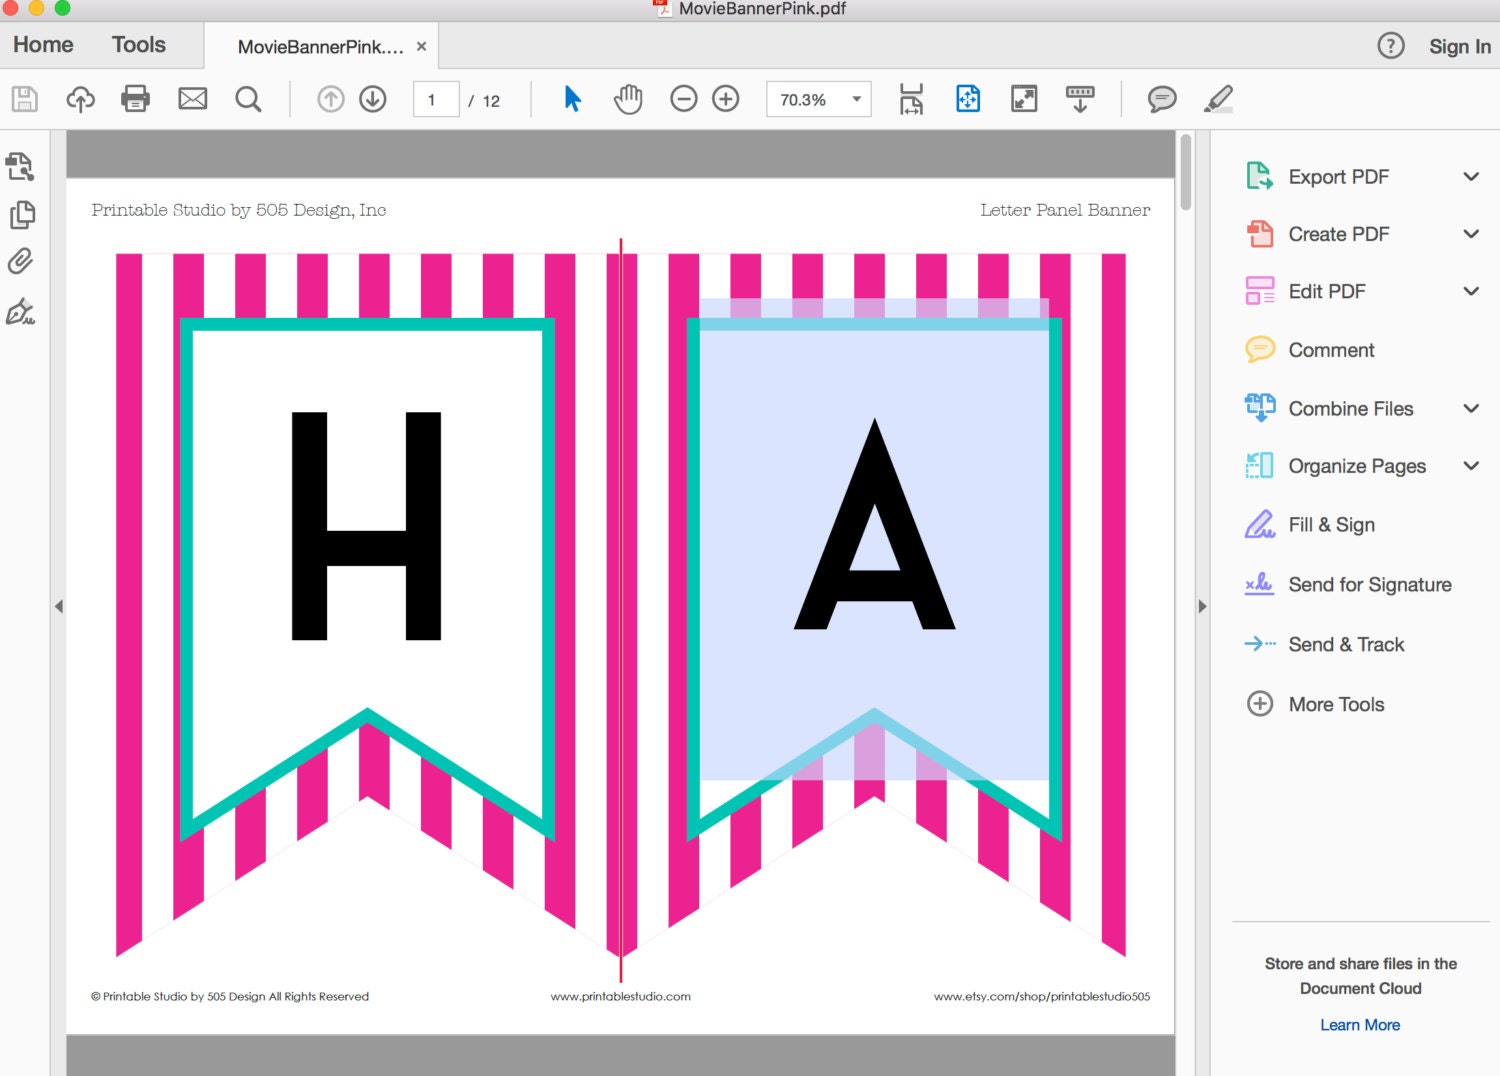1500x1076 pixels.
Task: Expand the Export PDF options
Action: point(1471,176)
